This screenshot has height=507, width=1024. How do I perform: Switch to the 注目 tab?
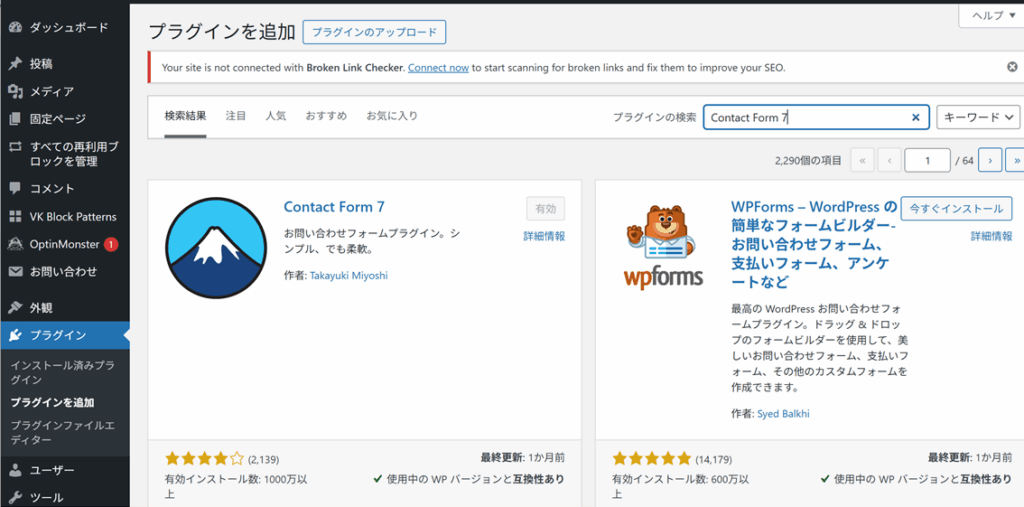(x=236, y=116)
